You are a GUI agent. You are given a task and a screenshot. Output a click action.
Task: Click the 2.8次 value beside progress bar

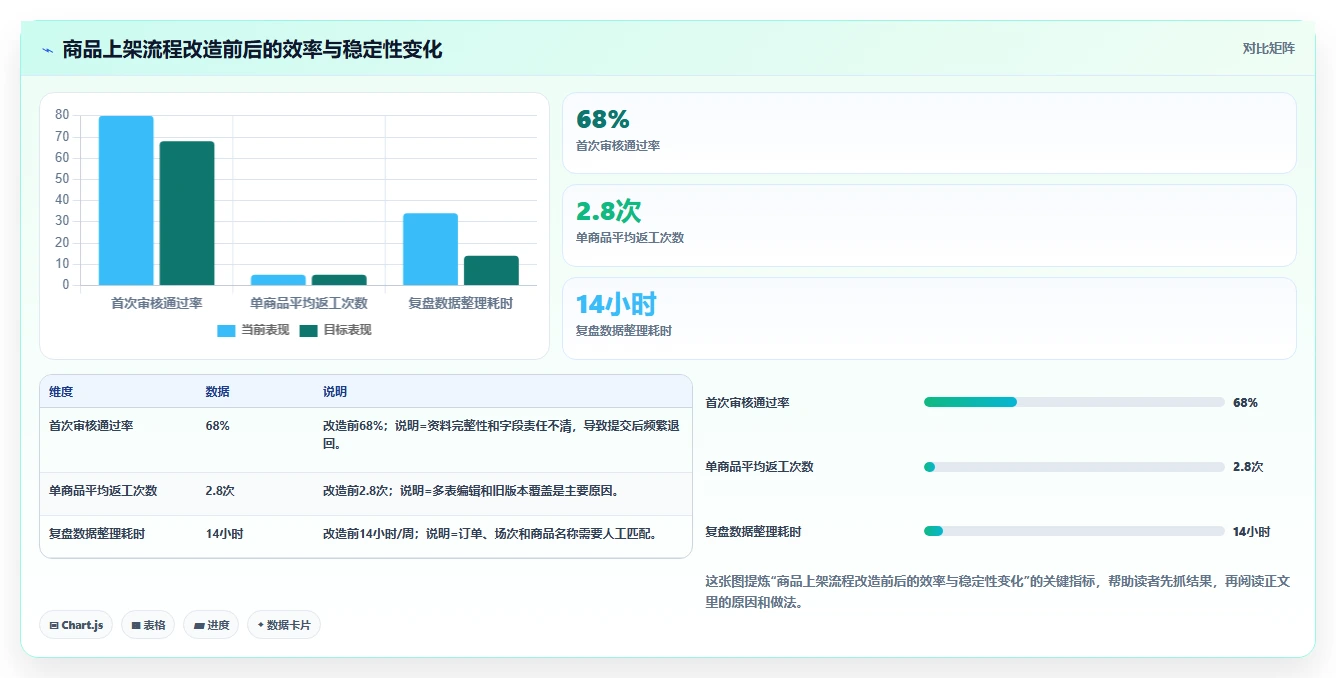(x=1248, y=467)
